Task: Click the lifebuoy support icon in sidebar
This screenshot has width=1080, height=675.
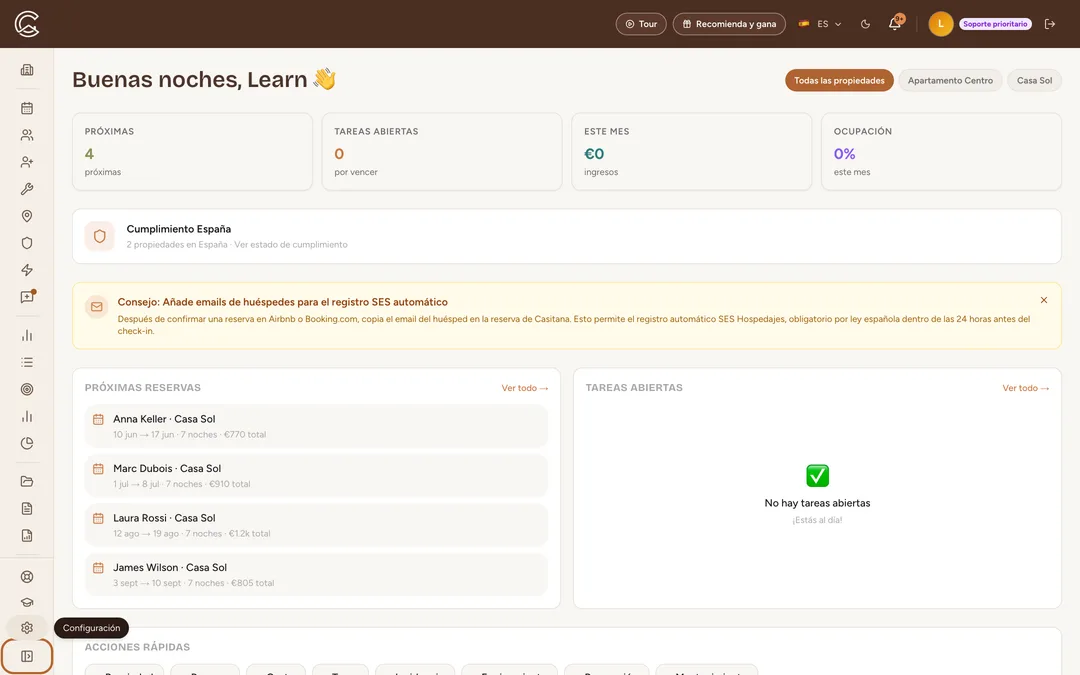Action: pyautogui.click(x=27, y=577)
